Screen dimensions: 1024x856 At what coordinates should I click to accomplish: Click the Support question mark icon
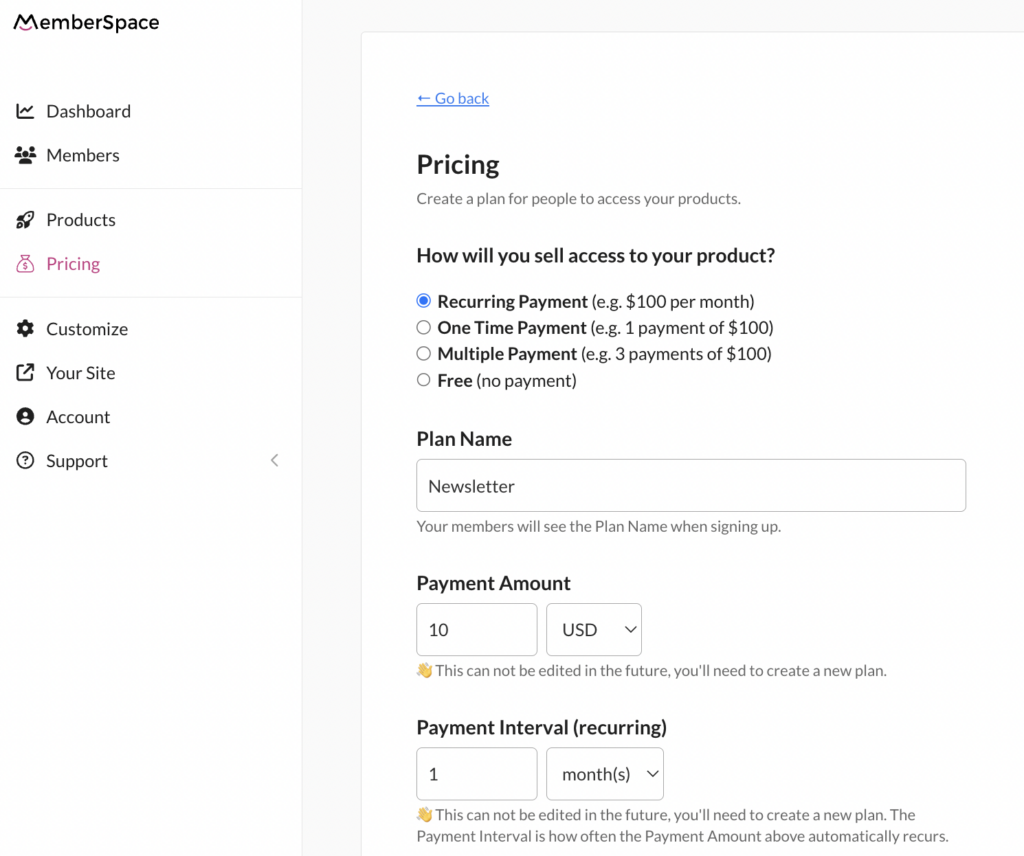click(26, 460)
